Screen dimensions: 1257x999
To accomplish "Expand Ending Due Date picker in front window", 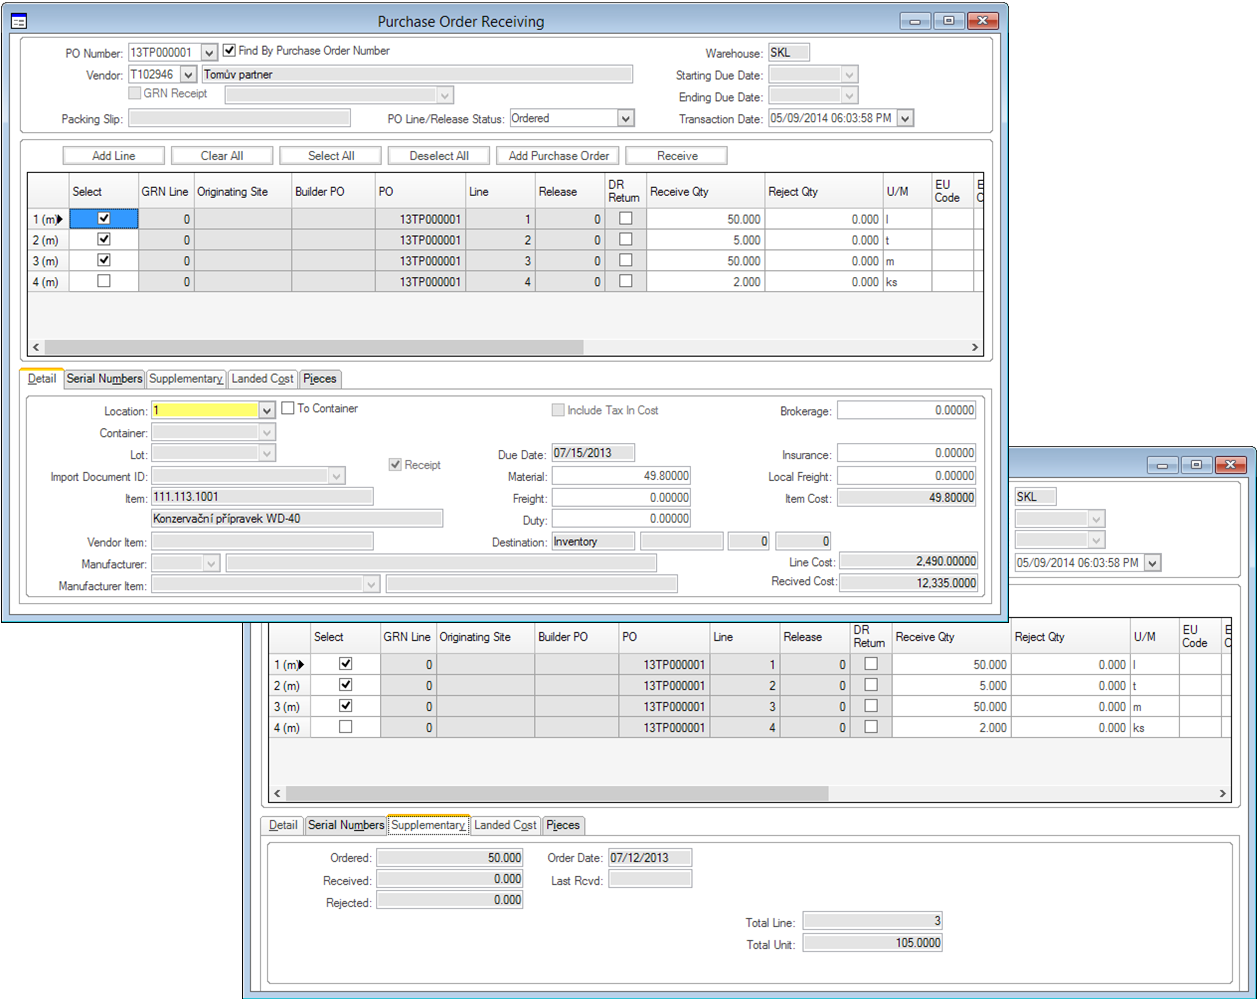I will tap(849, 97).
